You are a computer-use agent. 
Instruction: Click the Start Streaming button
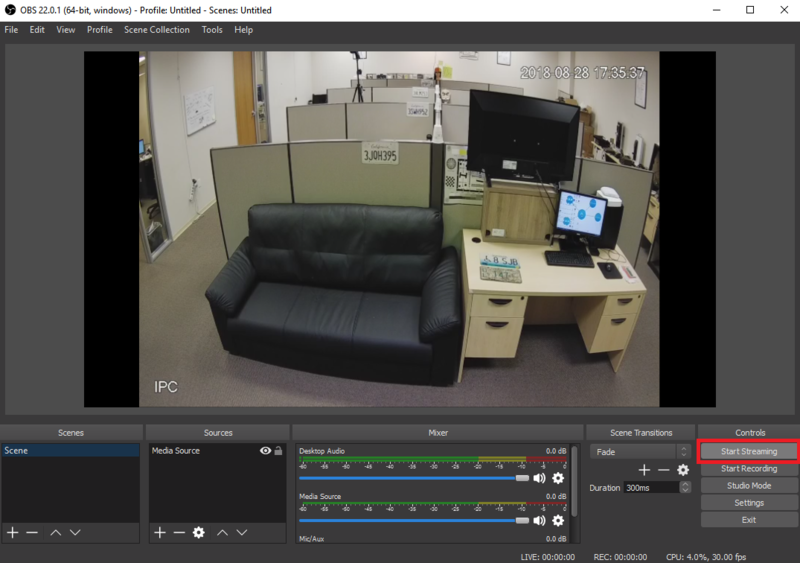[x=748, y=451]
